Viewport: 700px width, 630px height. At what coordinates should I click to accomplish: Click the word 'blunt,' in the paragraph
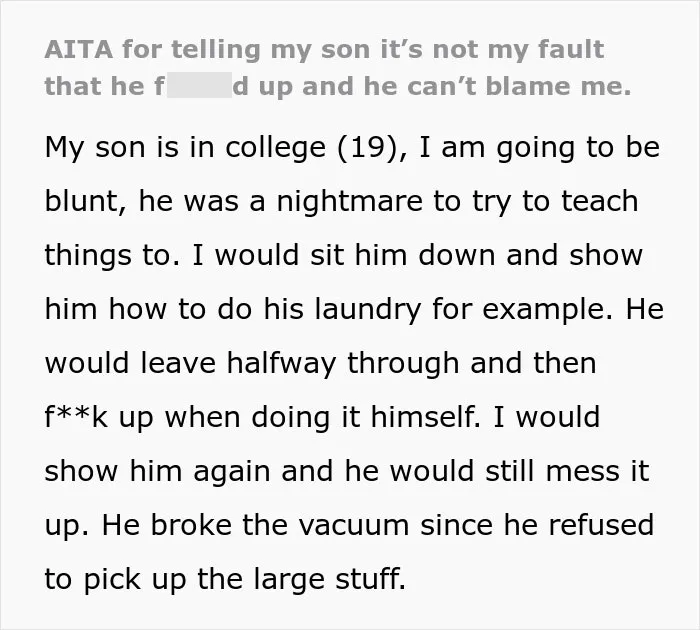coord(86,201)
